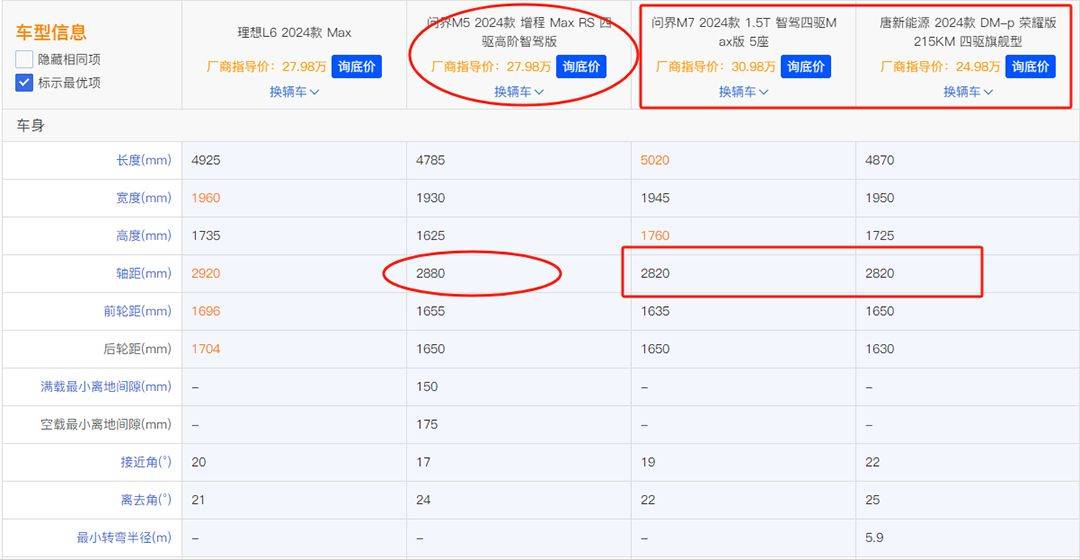Click the 最小转弯半径(m) link
Viewport: 1080px width, 559px height.
click(x=124, y=538)
